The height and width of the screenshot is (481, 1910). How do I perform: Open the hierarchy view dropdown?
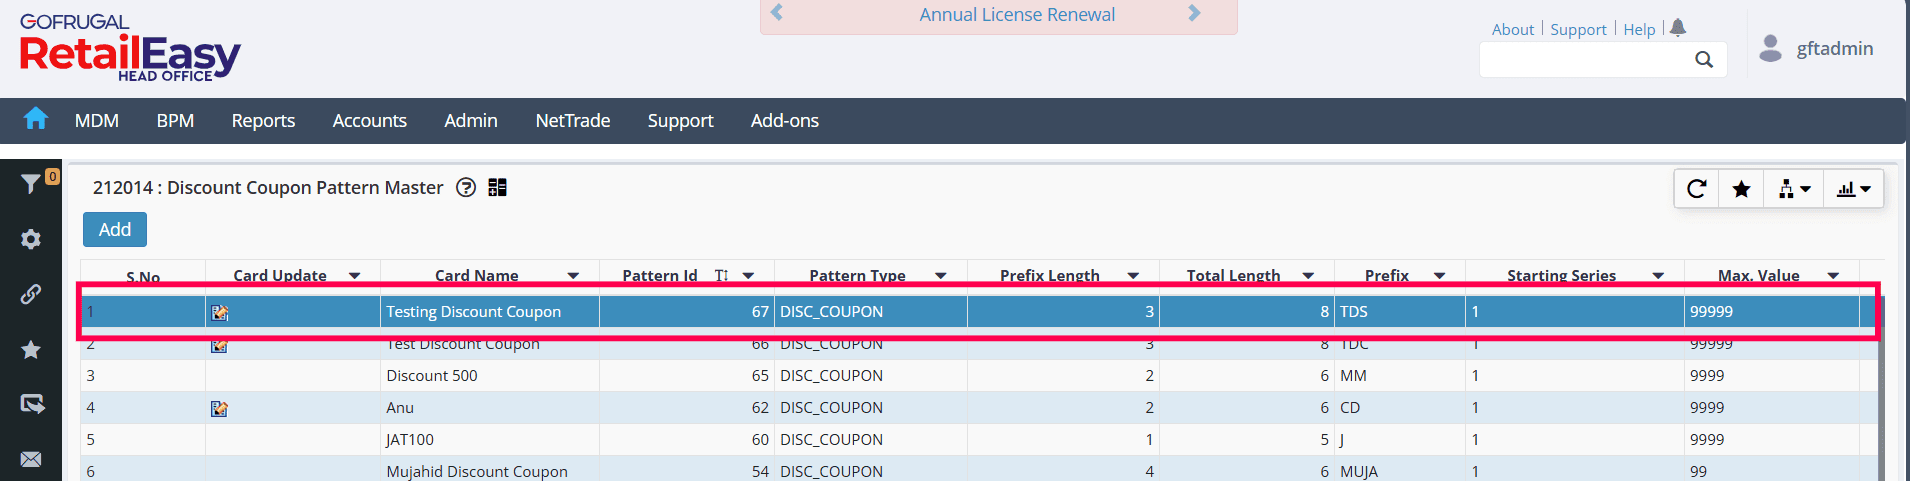point(1795,189)
